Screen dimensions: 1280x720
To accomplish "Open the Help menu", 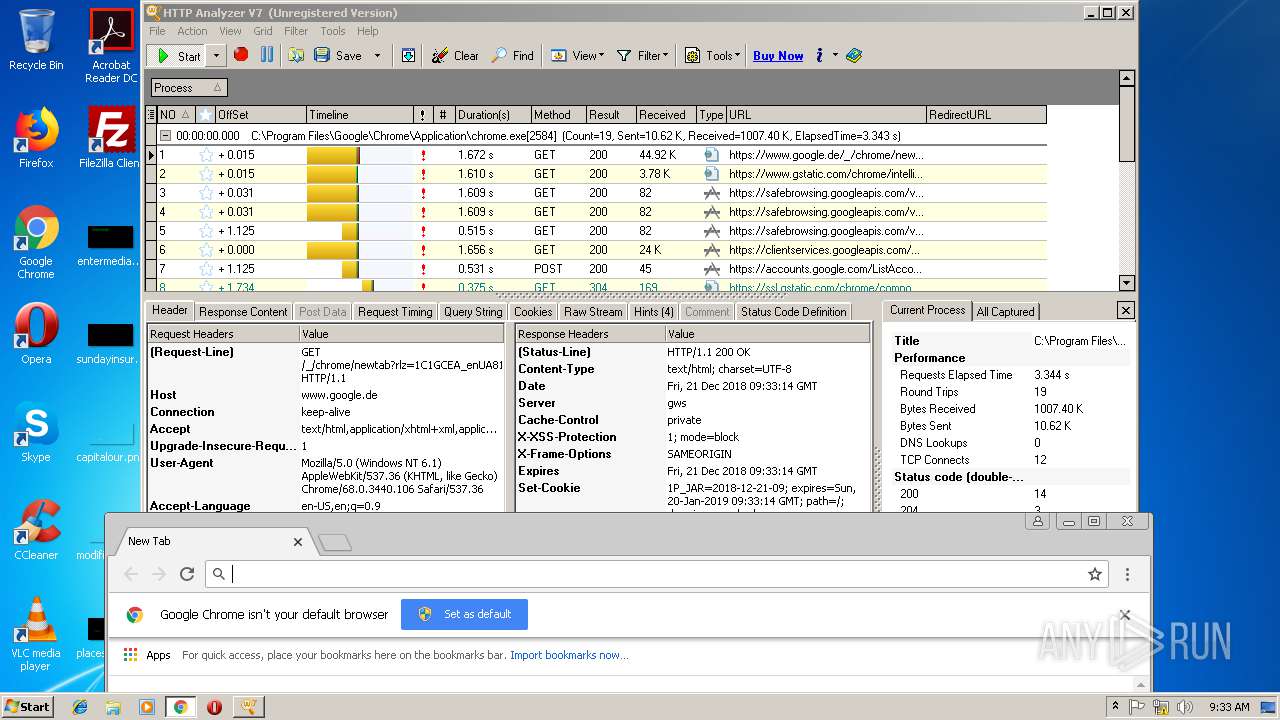I will coord(368,31).
